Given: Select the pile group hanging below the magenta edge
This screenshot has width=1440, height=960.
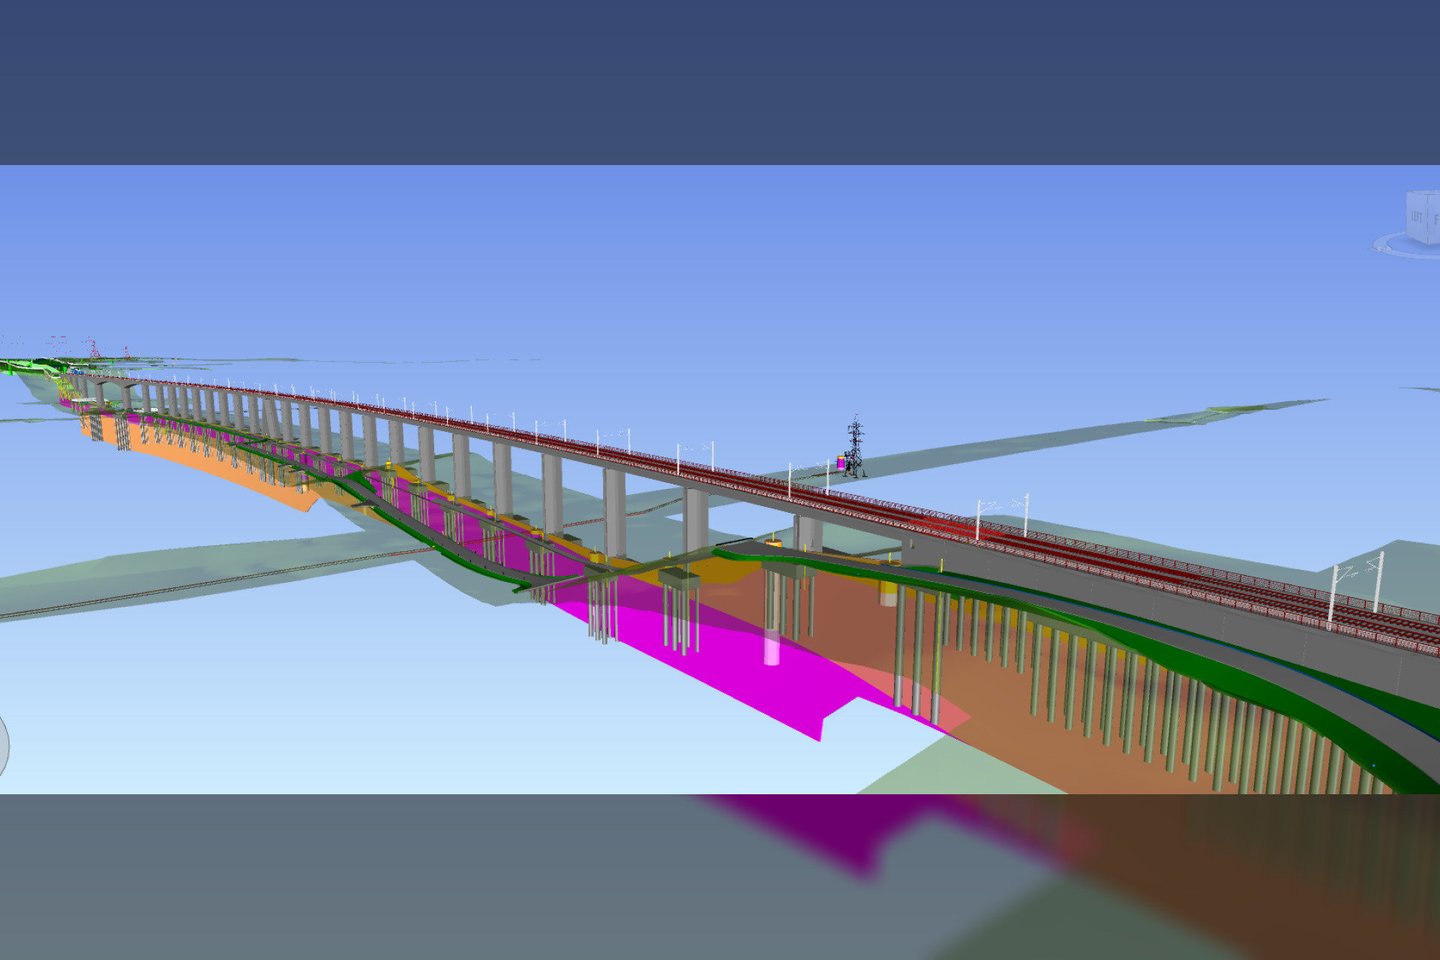Looking at the screenshot, I should (603, 612).
